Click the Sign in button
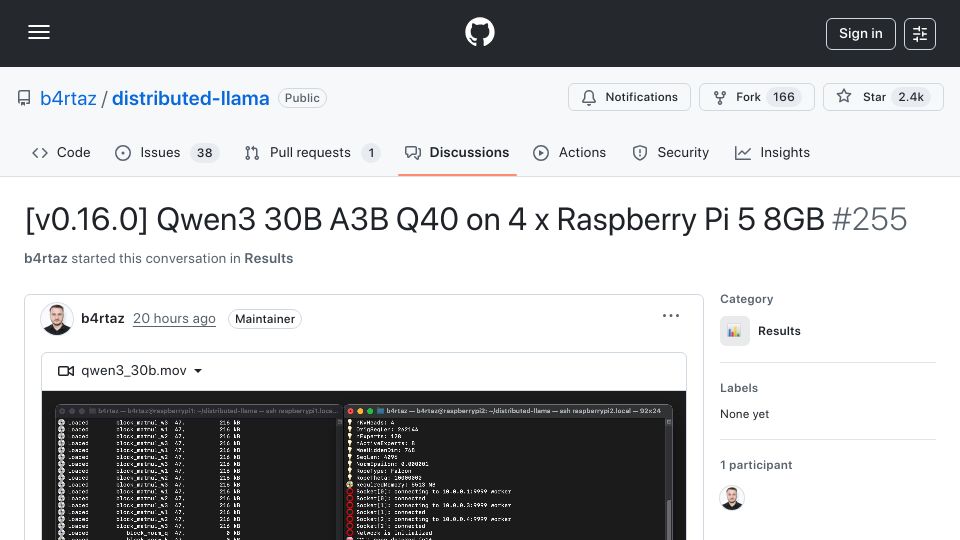 tap(860, 34)
